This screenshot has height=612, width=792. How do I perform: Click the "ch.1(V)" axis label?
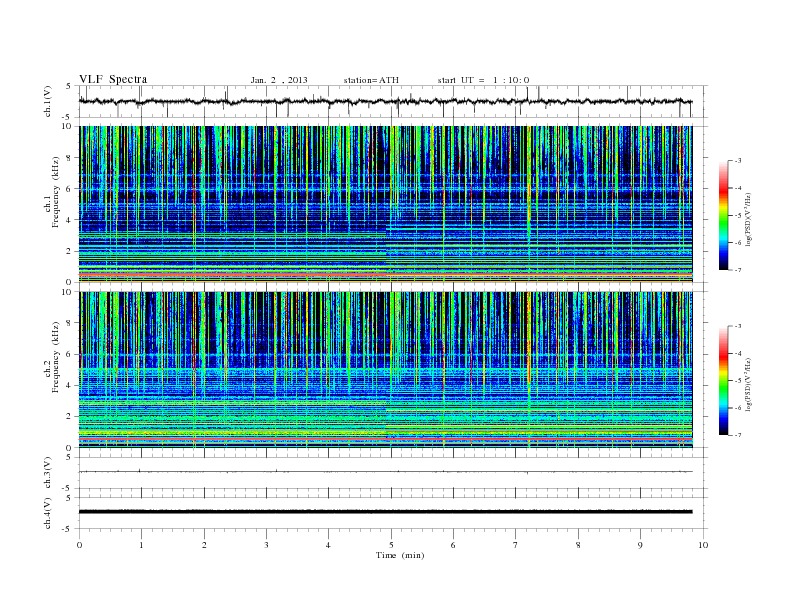pyautogui.click(x=48, y=101)
